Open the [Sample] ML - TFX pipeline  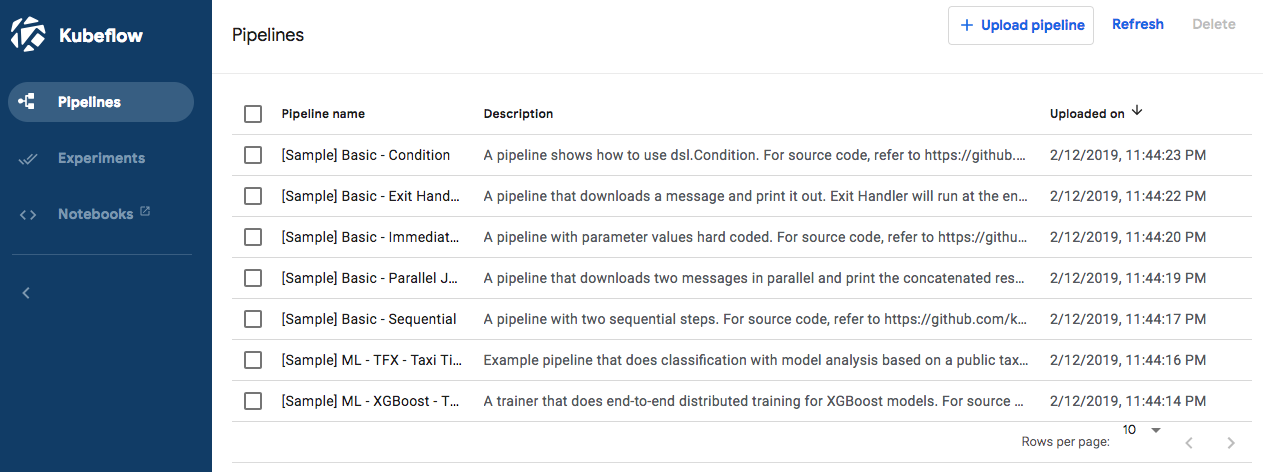tap(371, 360)
